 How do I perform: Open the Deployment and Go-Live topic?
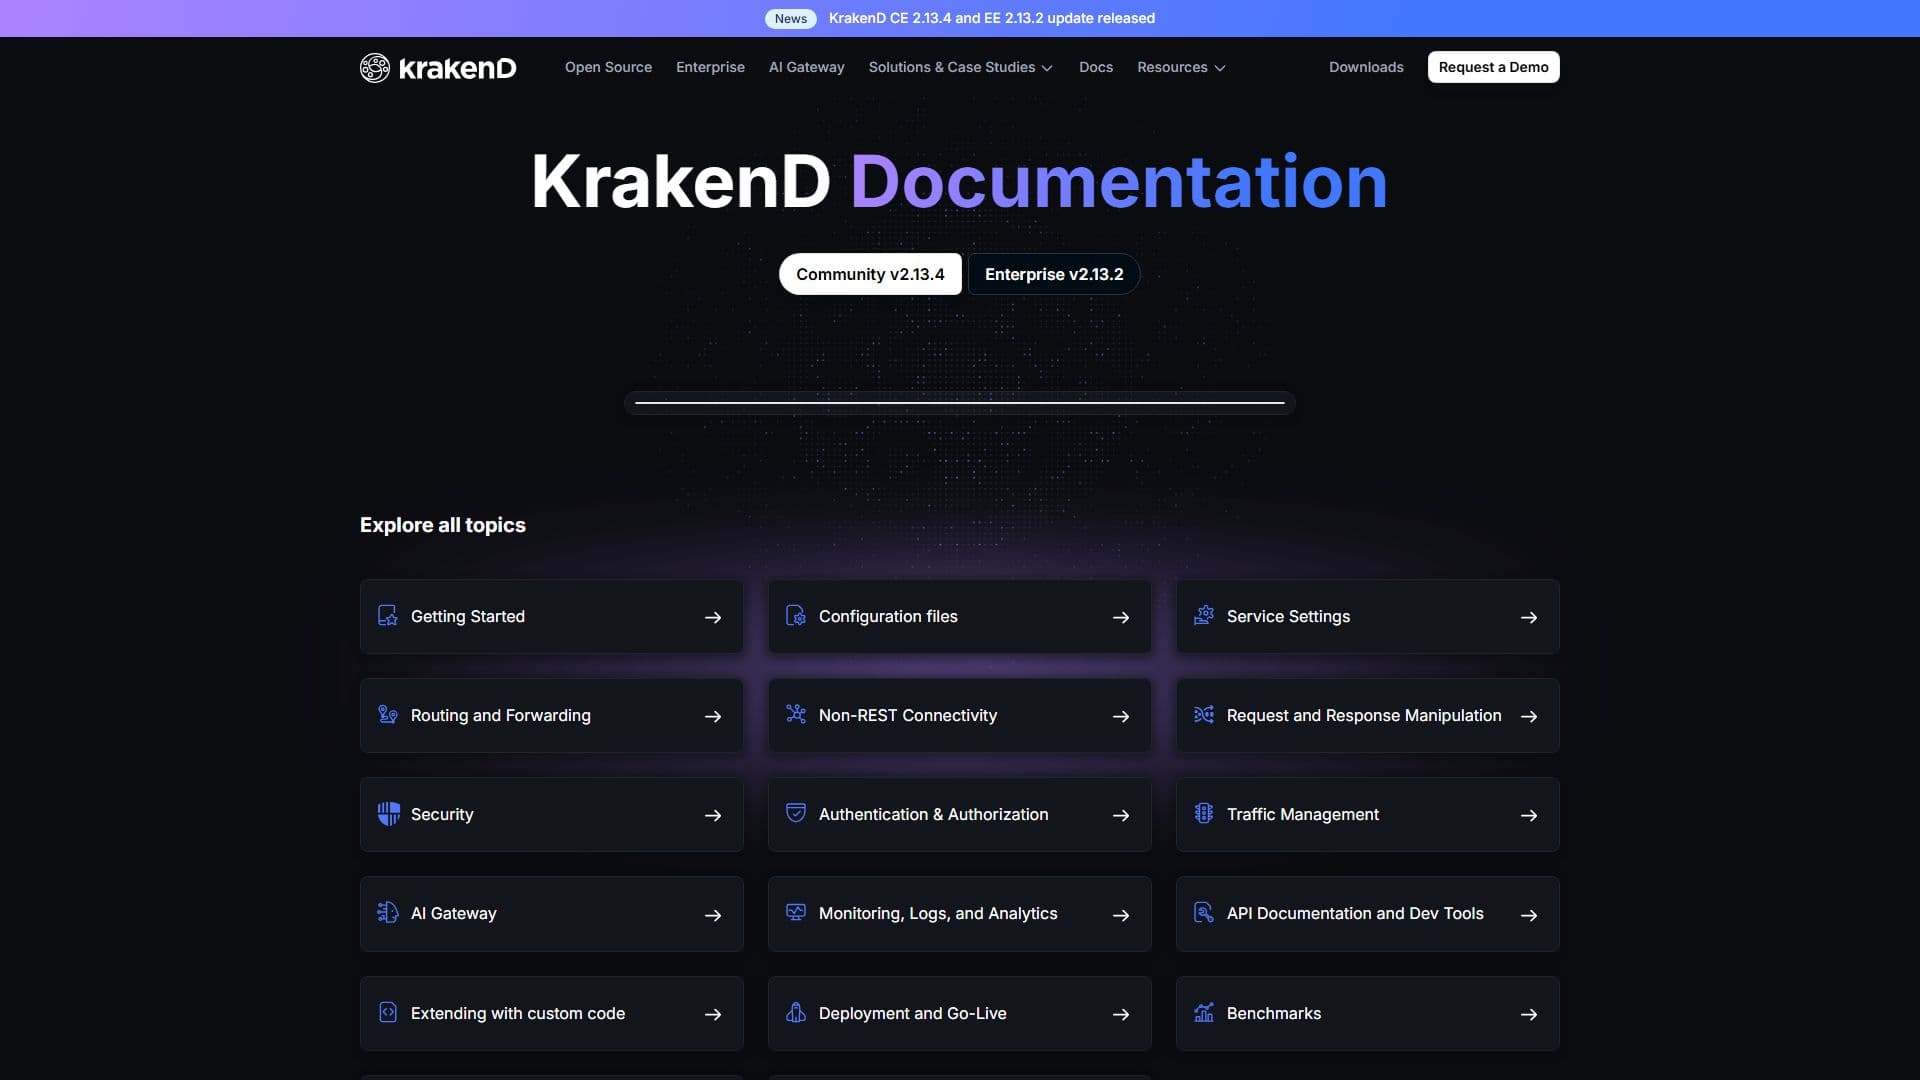click(x=959, y=1014)
